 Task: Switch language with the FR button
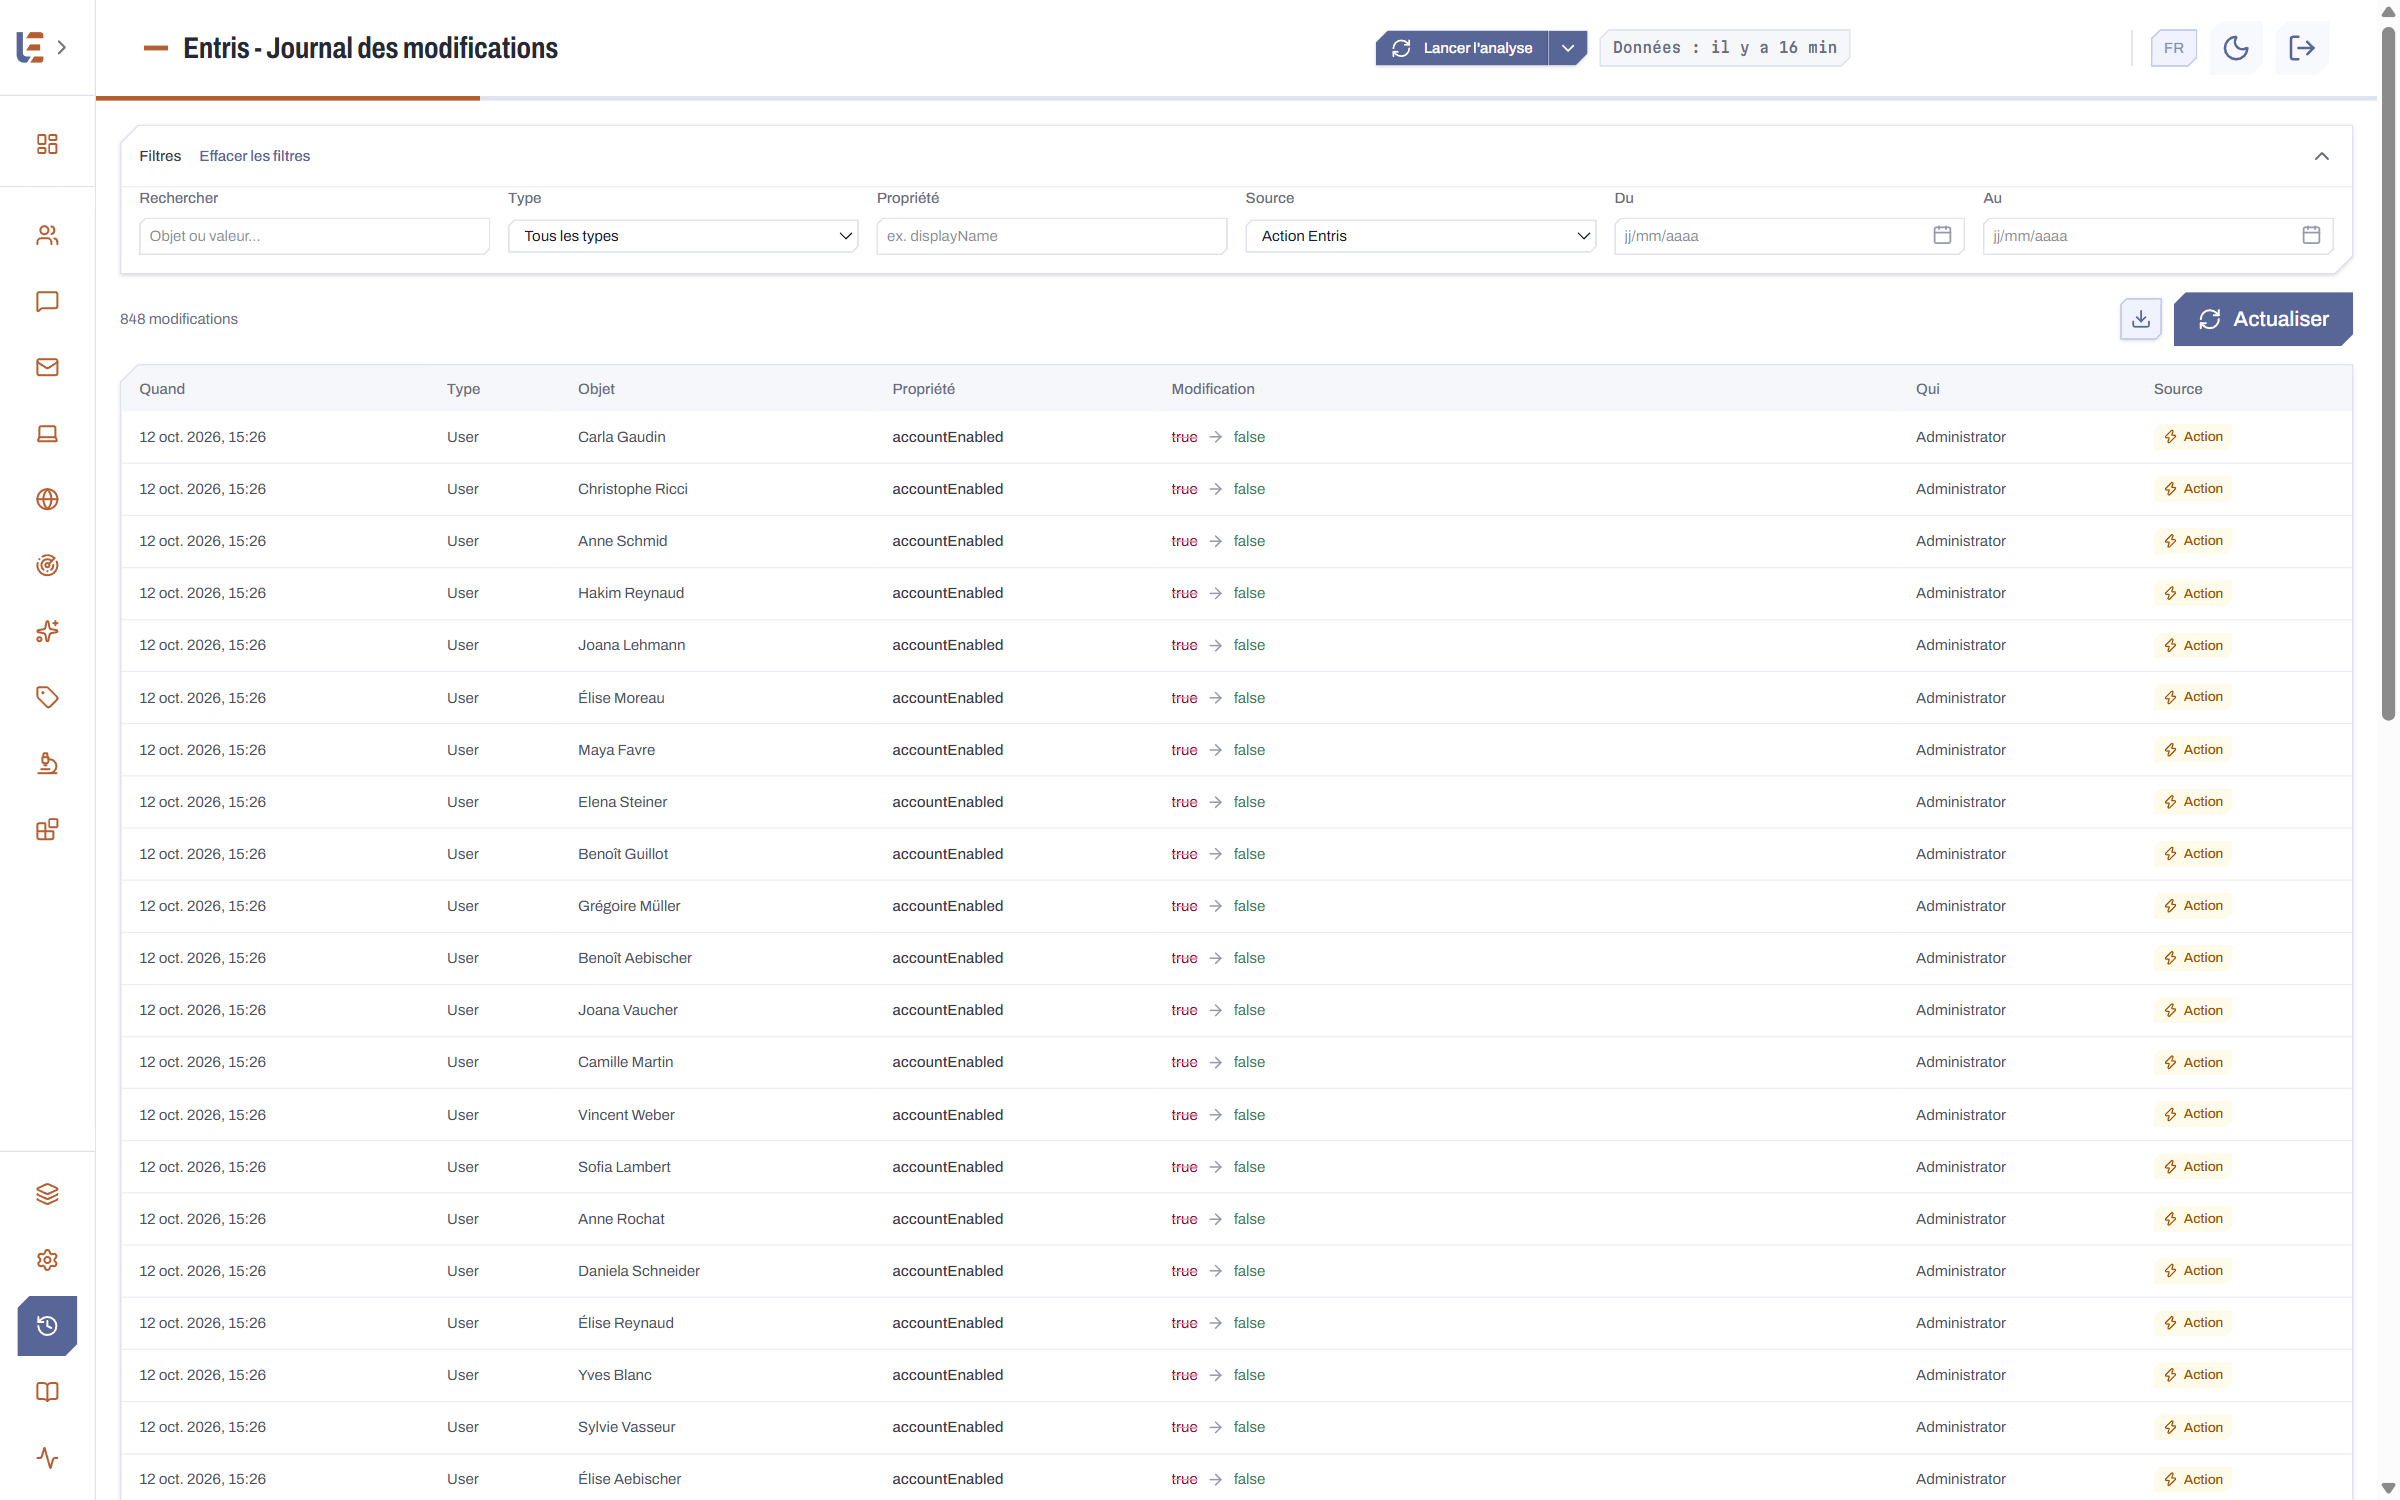coord(2174,48)
